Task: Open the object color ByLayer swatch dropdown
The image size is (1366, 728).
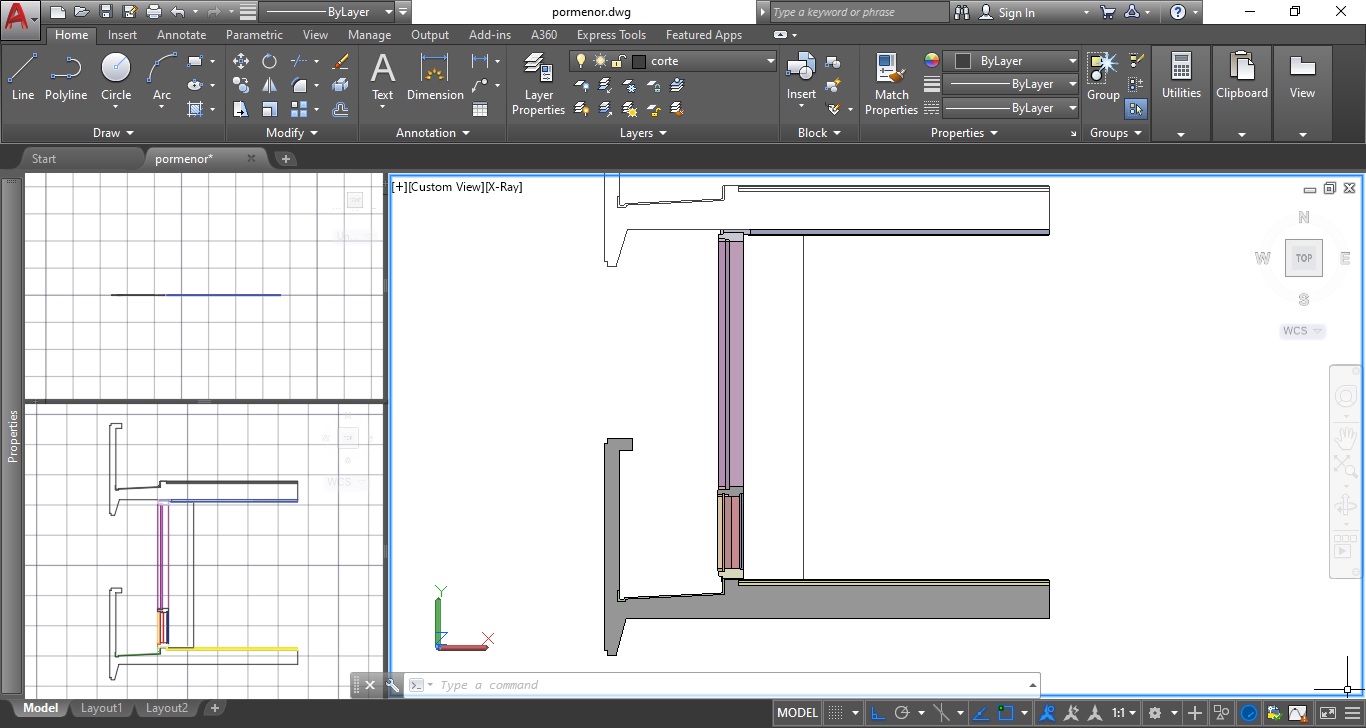Action: pyautogui.click(x=1012, y=61)
